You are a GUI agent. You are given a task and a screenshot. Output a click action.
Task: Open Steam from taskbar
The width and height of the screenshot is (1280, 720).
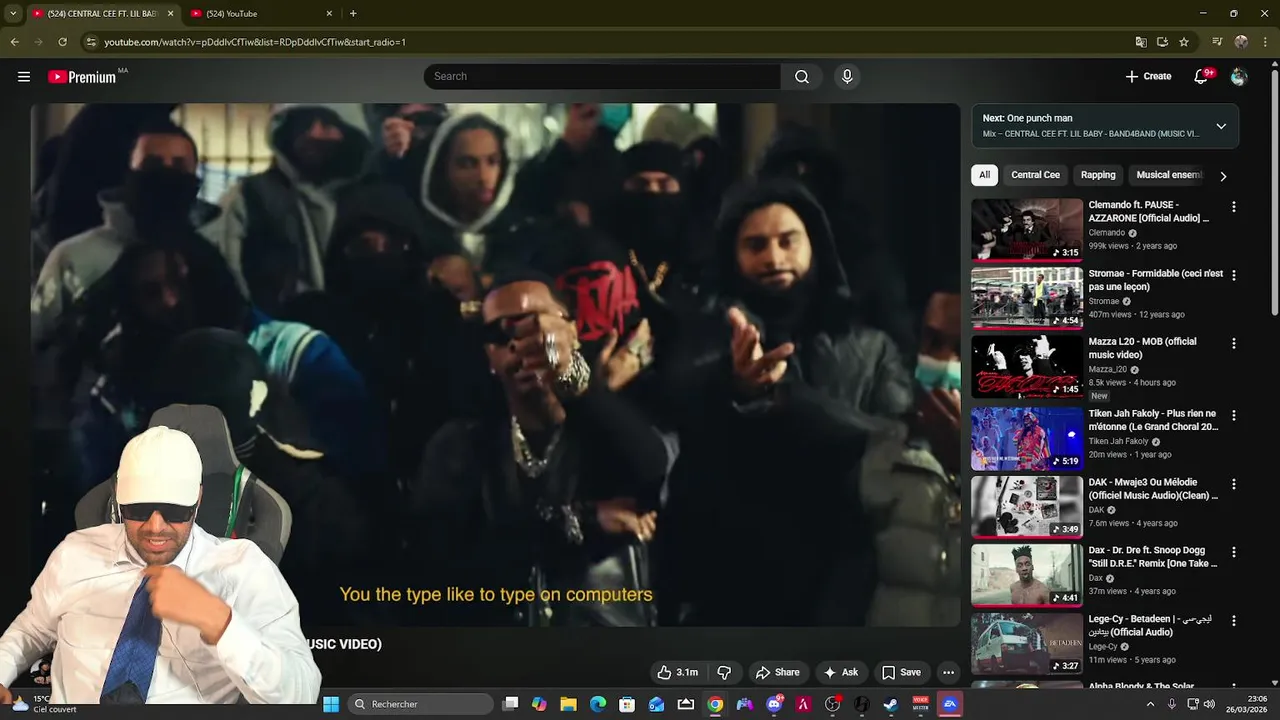point(891,704)
